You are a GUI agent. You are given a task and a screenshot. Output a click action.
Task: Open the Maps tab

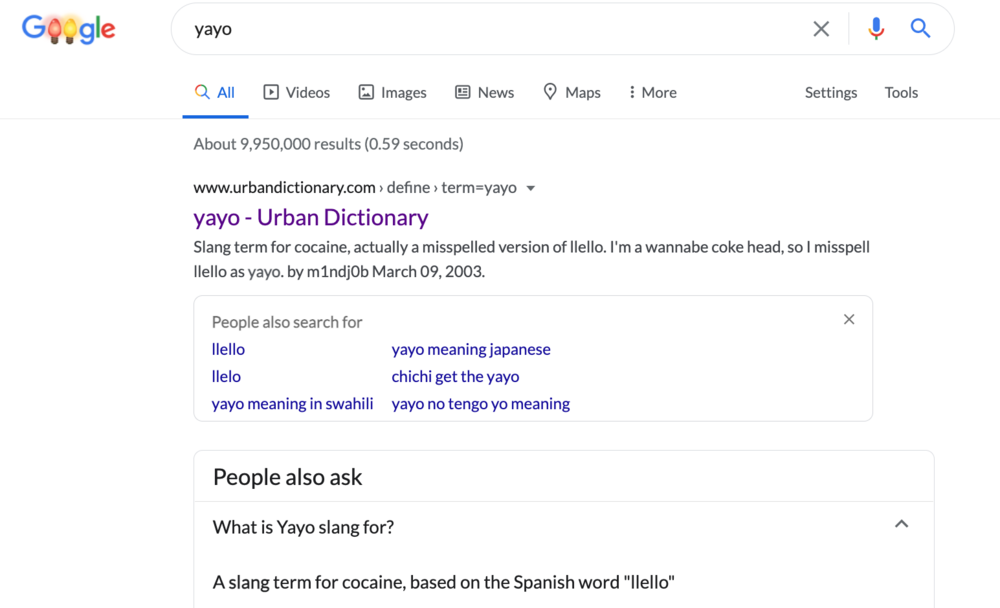click(x=572, y=93)
